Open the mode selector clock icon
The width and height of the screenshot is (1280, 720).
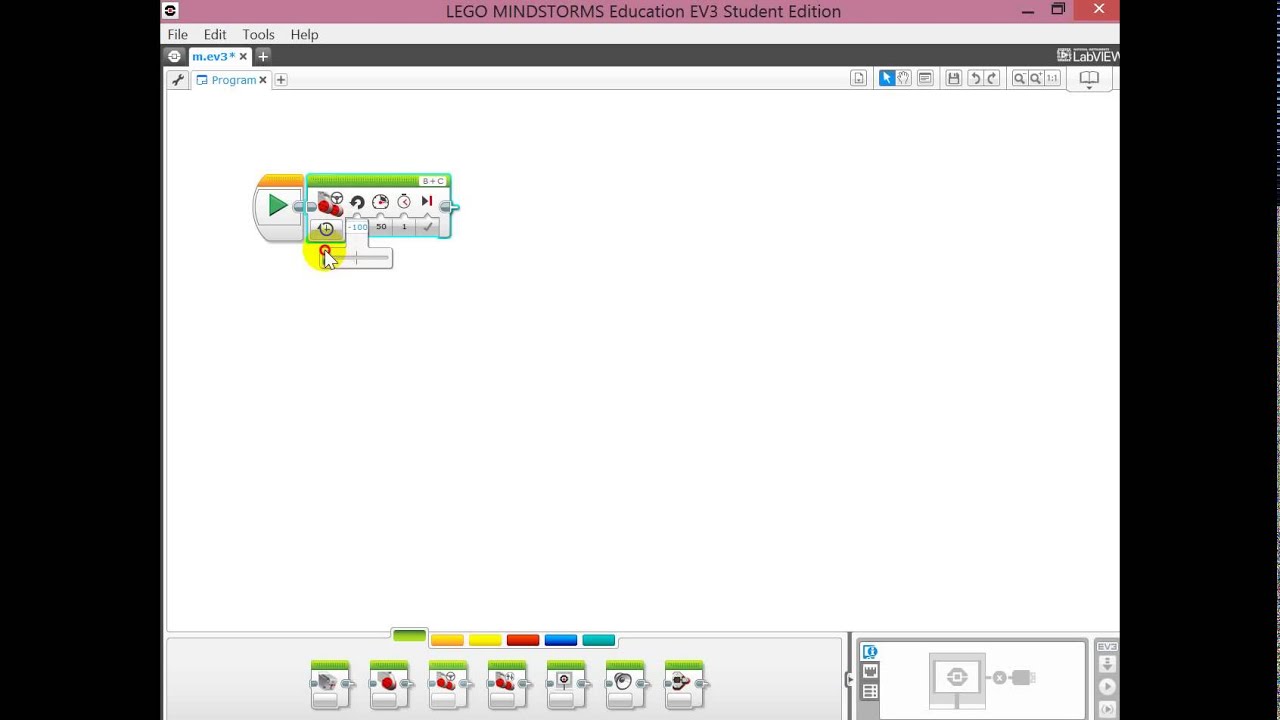pos(326,229)
